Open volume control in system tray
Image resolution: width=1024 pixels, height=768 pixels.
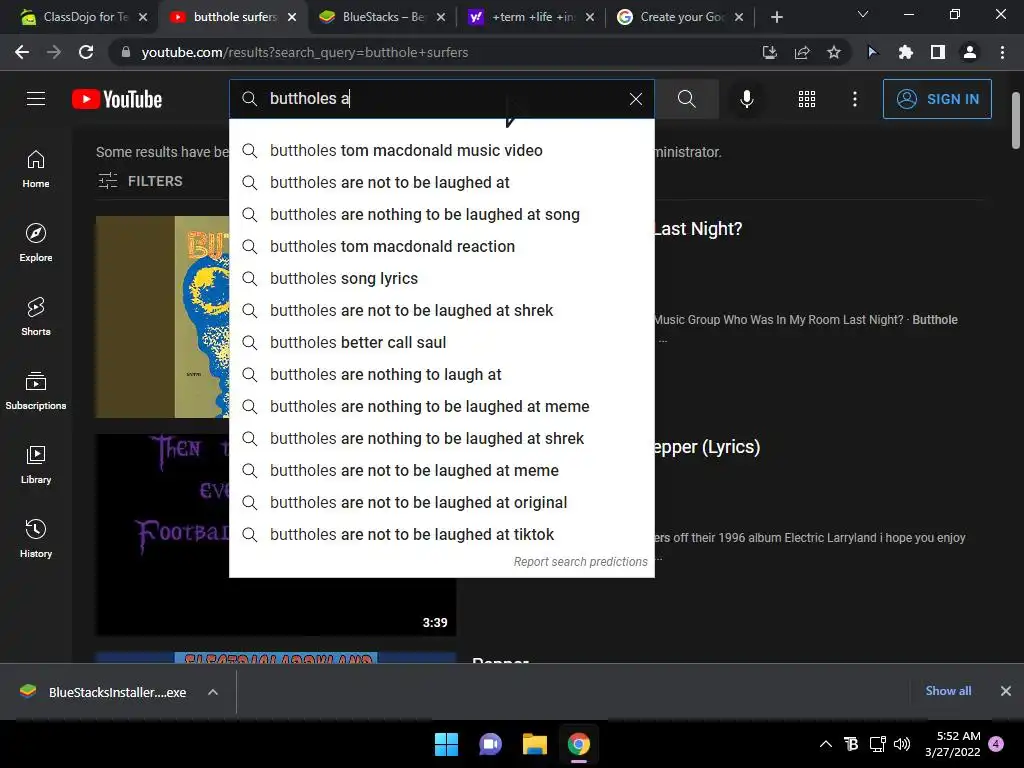902,744
